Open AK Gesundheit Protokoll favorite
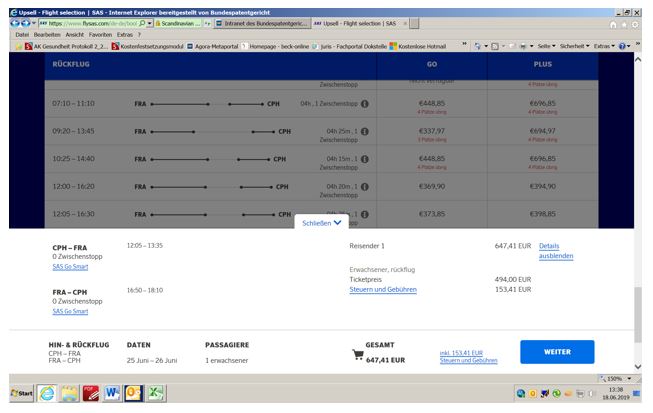Screen dimensions: 653x413 pos(66,46)
